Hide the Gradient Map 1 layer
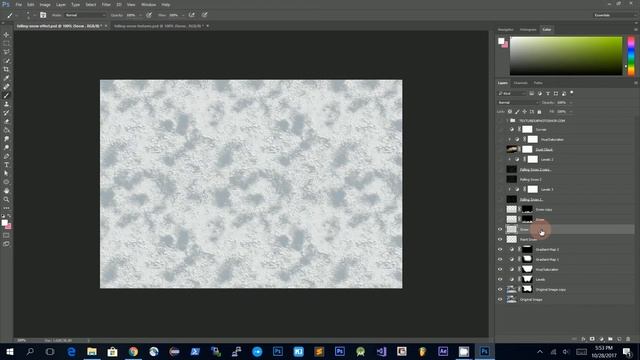 [x=500, y=260]
